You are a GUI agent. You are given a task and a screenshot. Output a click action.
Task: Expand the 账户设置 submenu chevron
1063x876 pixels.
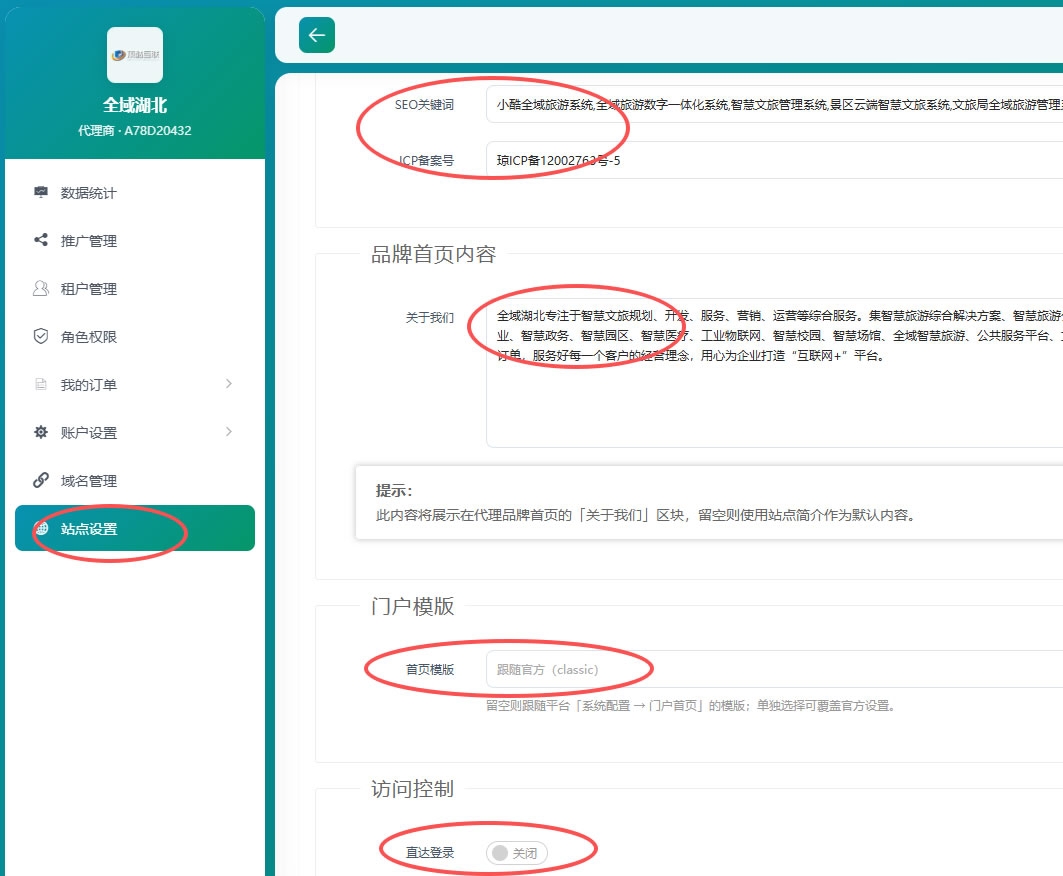coord(228,432)
